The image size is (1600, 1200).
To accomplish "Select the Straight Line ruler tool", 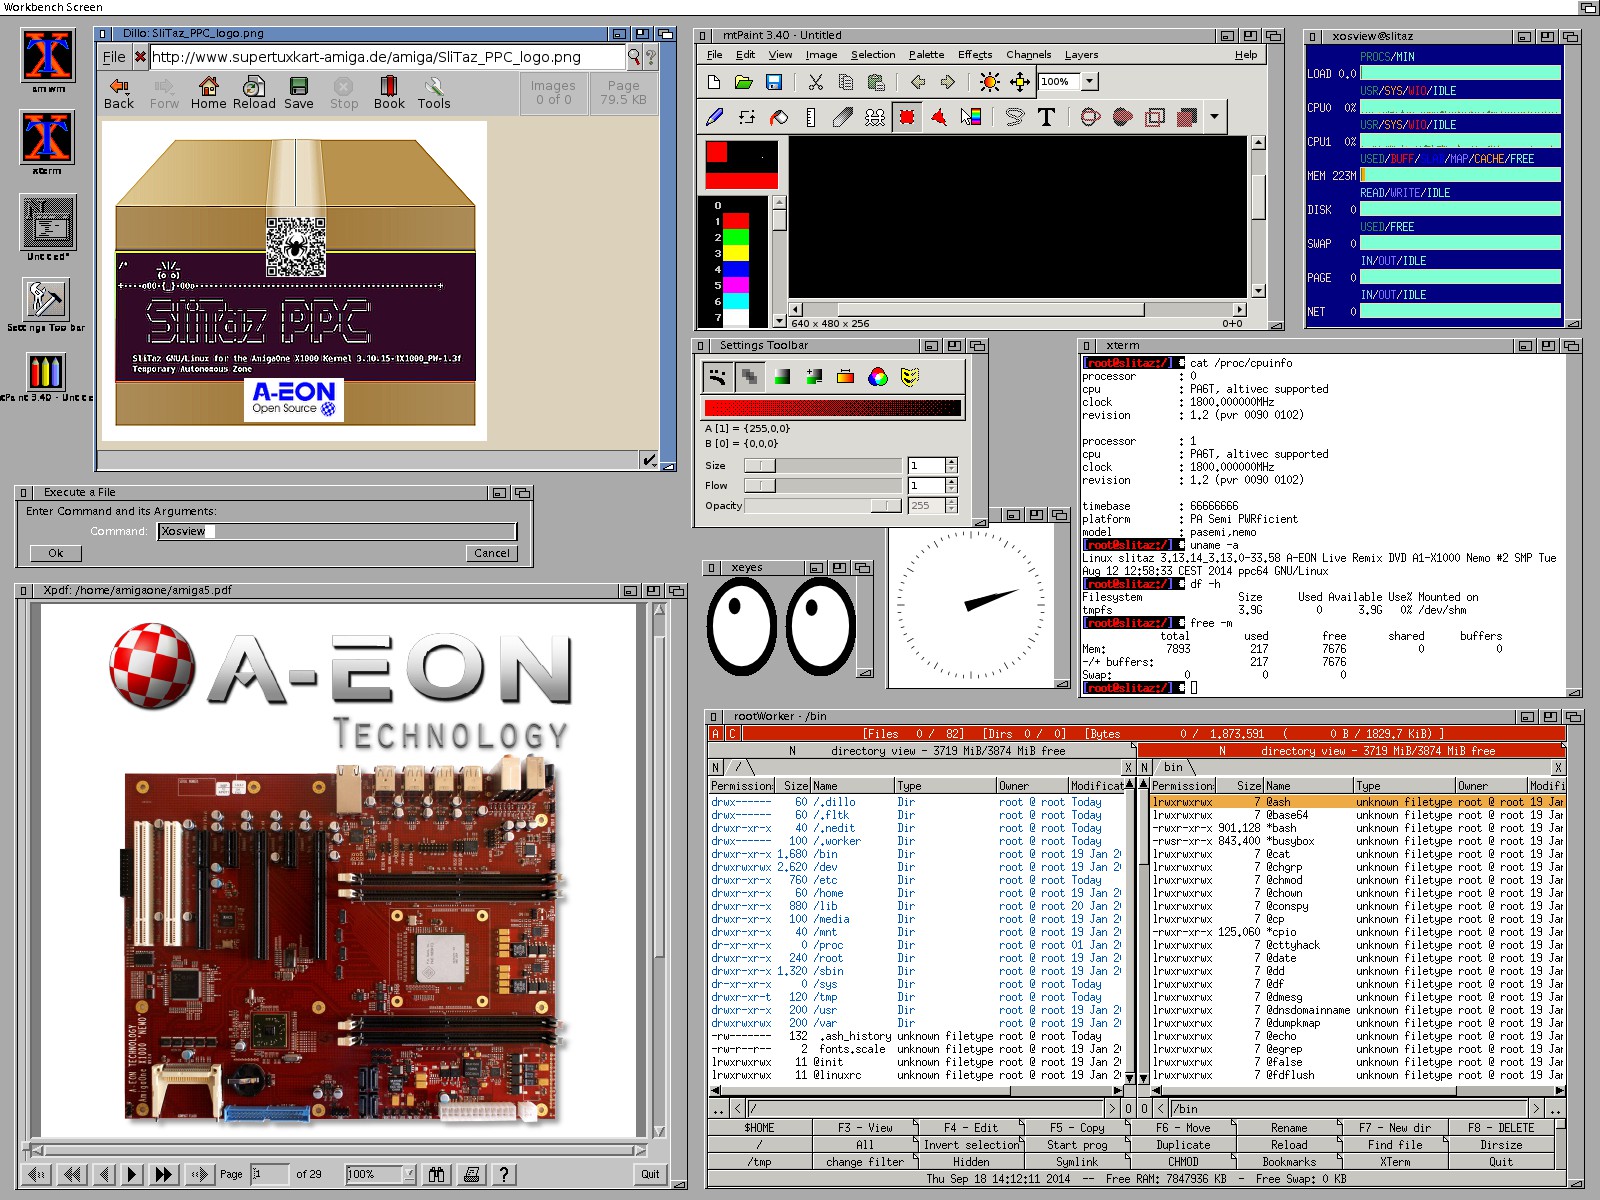I will click(811, 117).
